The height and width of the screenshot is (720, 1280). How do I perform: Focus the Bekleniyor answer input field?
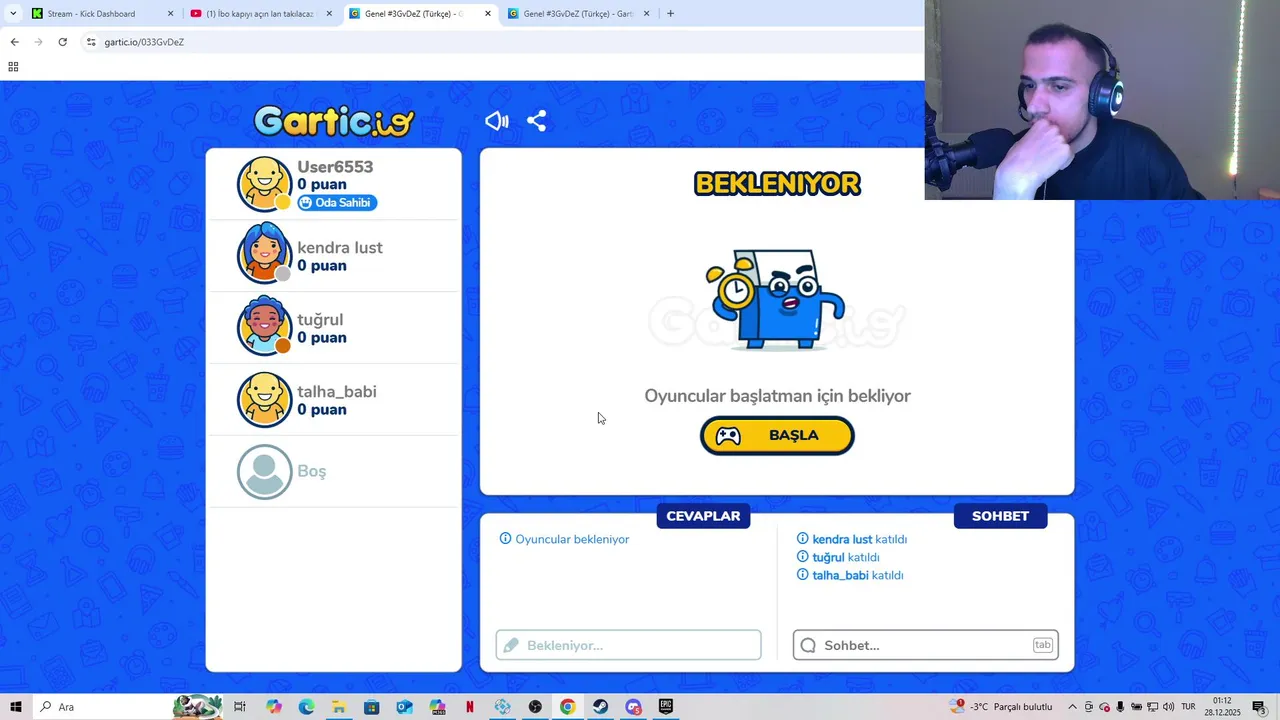pyautogui.click(x=628, y=645)
